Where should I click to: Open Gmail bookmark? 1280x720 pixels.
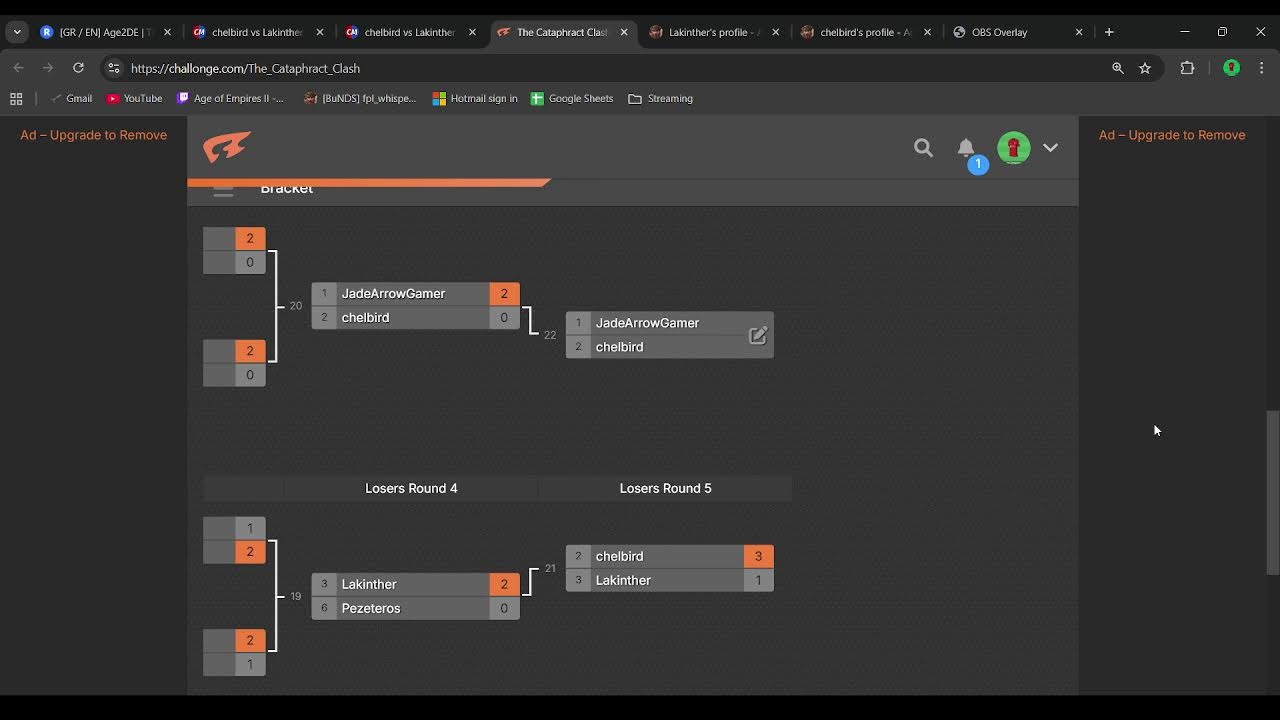point(71,98)
